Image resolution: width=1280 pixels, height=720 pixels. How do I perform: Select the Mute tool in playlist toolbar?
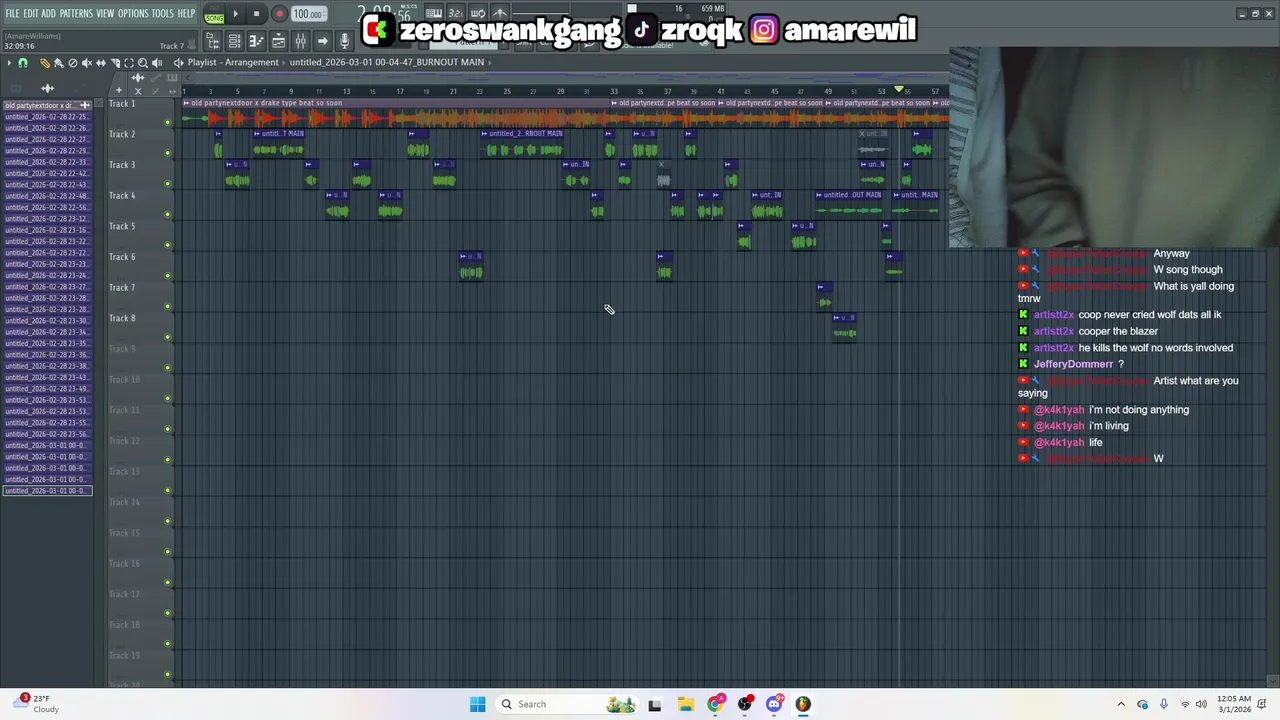tap(87, 63)
